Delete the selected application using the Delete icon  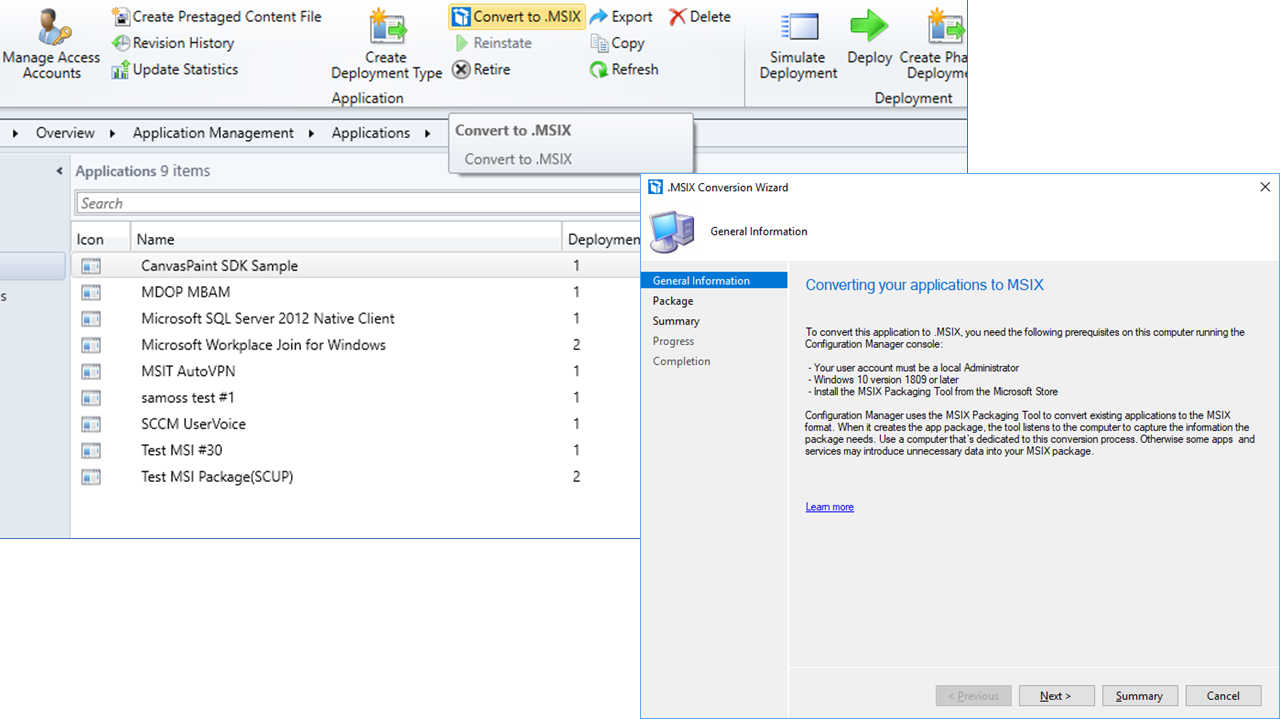(698, 16)
